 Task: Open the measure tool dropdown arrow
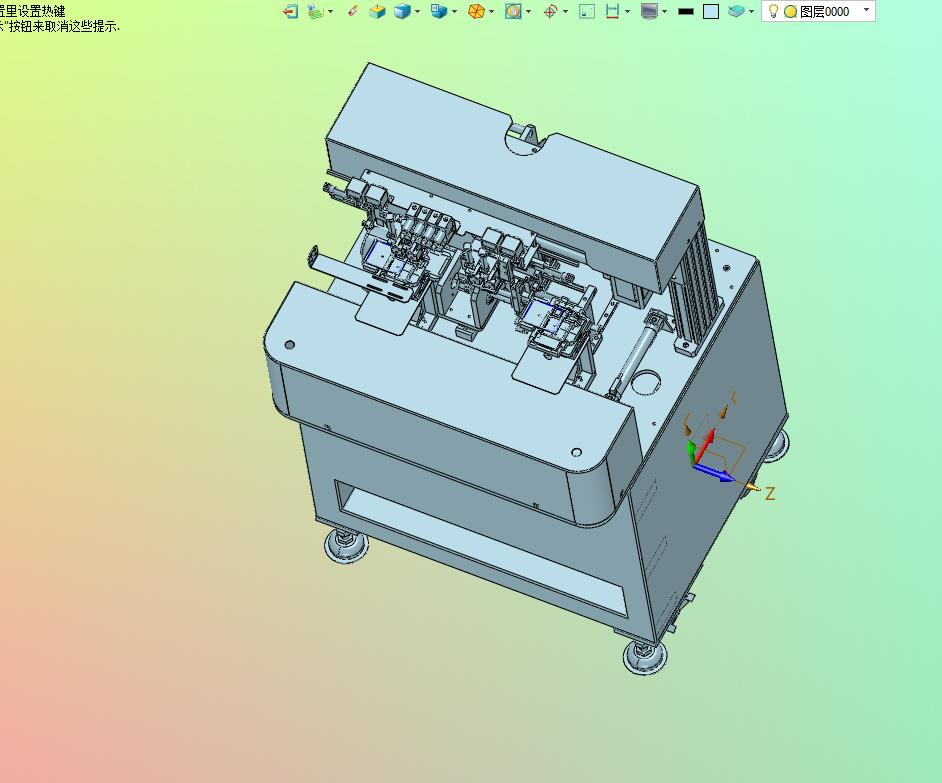pos(627,11)
